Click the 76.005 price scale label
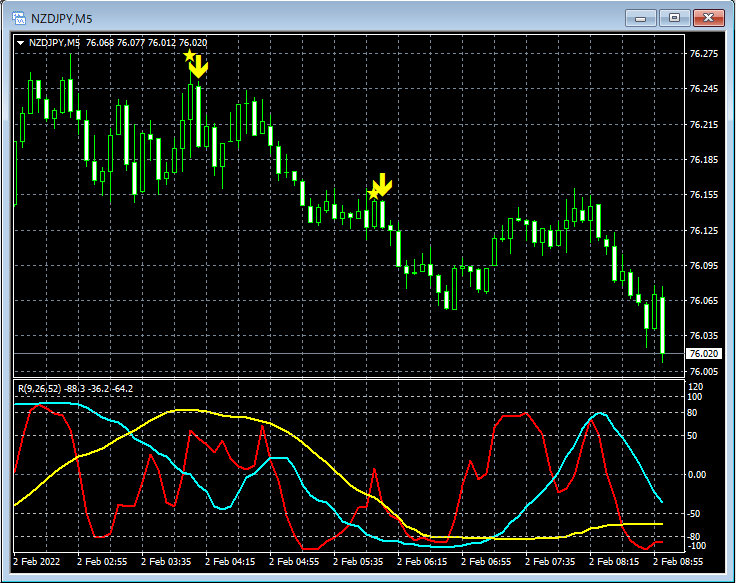This screenshot has height=583, width=737. coord(704,371)
